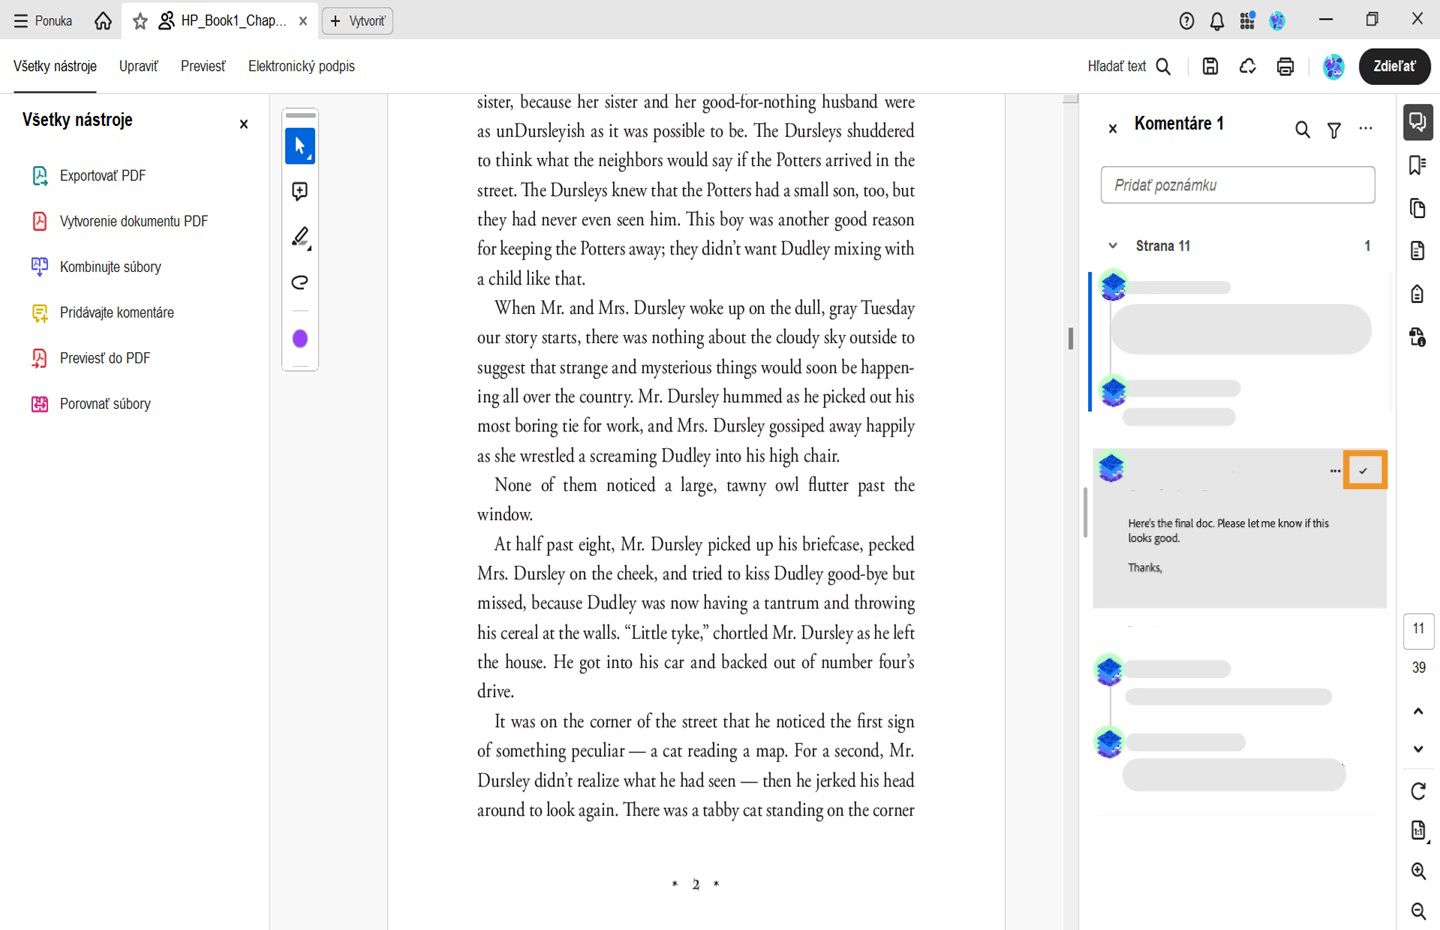1440x930 pixels.
Task: Select the freehand draw loop tool
Action: (300, 282)
